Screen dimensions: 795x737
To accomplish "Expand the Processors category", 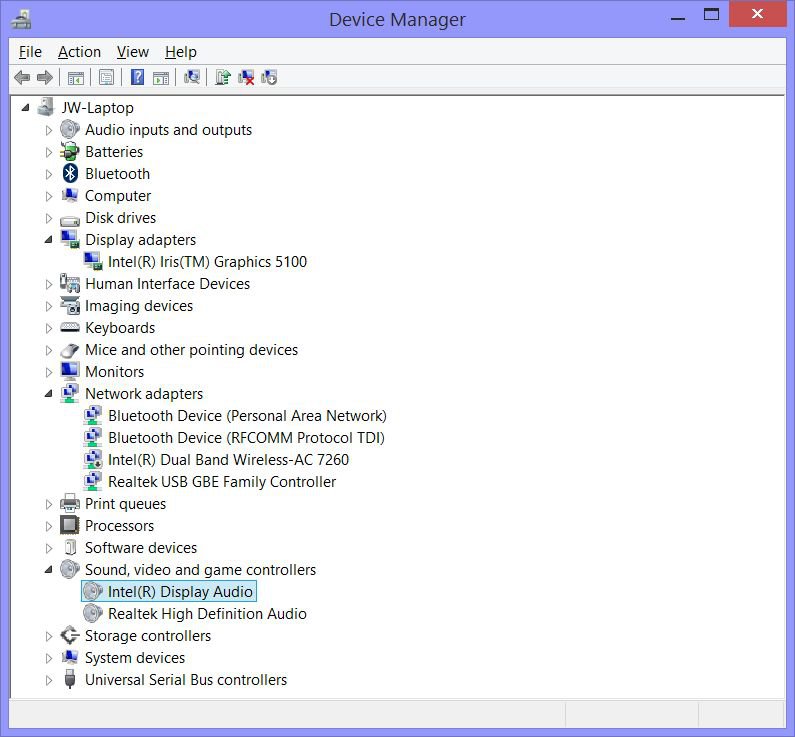I will [x=48, y=526].
